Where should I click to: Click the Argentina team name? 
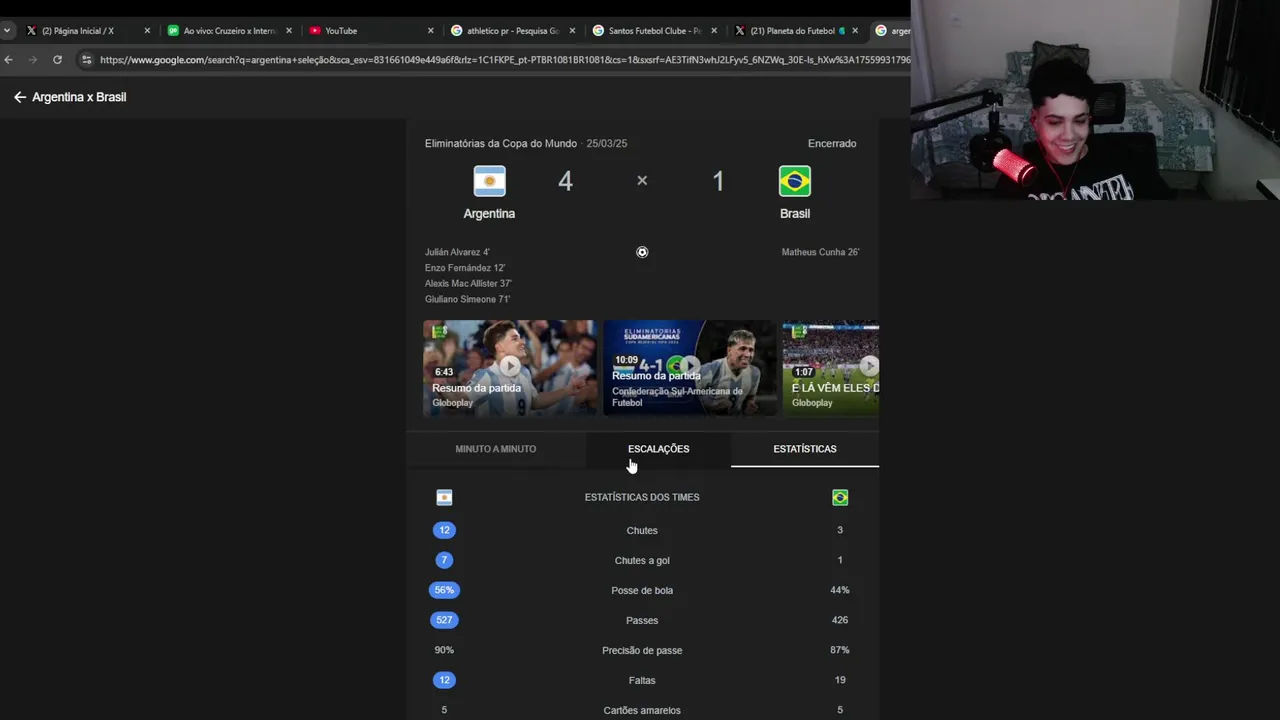(x=489, y=214)
